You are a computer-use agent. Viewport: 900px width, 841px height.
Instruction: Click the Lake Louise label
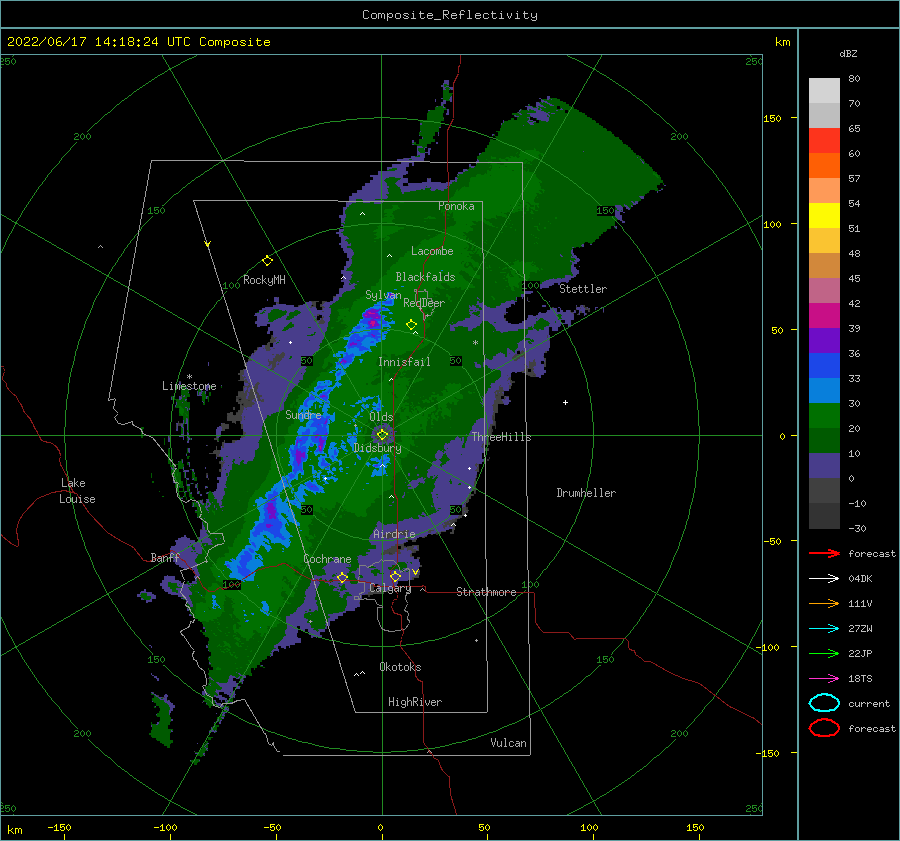[77, 491]
